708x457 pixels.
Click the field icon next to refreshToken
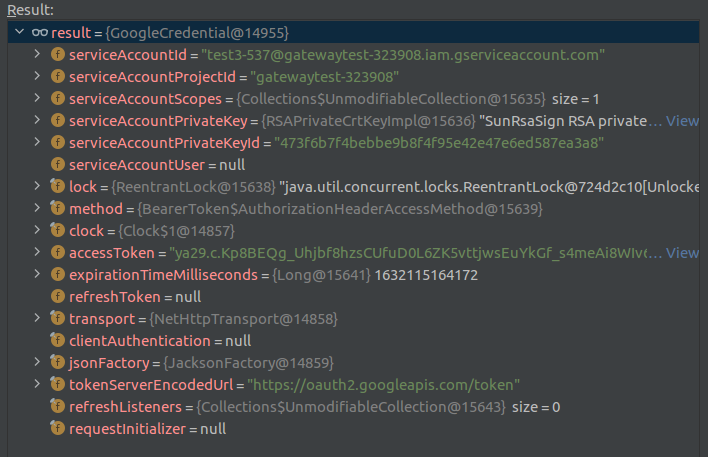[x=58, y=296]
